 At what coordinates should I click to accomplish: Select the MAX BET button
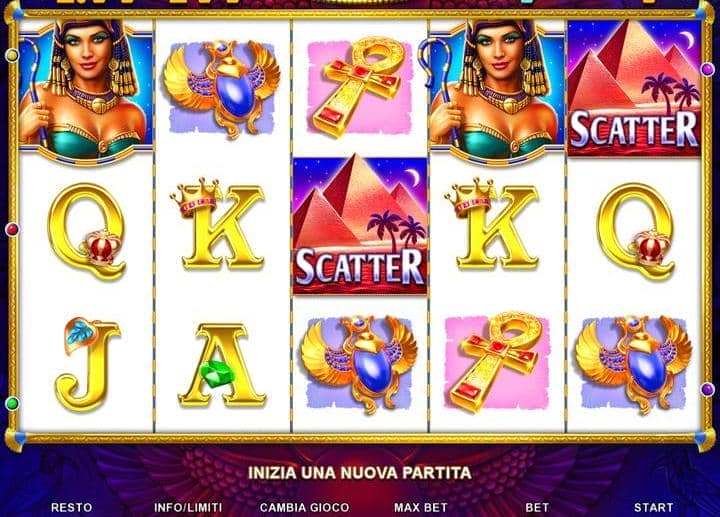pos(421,507)
